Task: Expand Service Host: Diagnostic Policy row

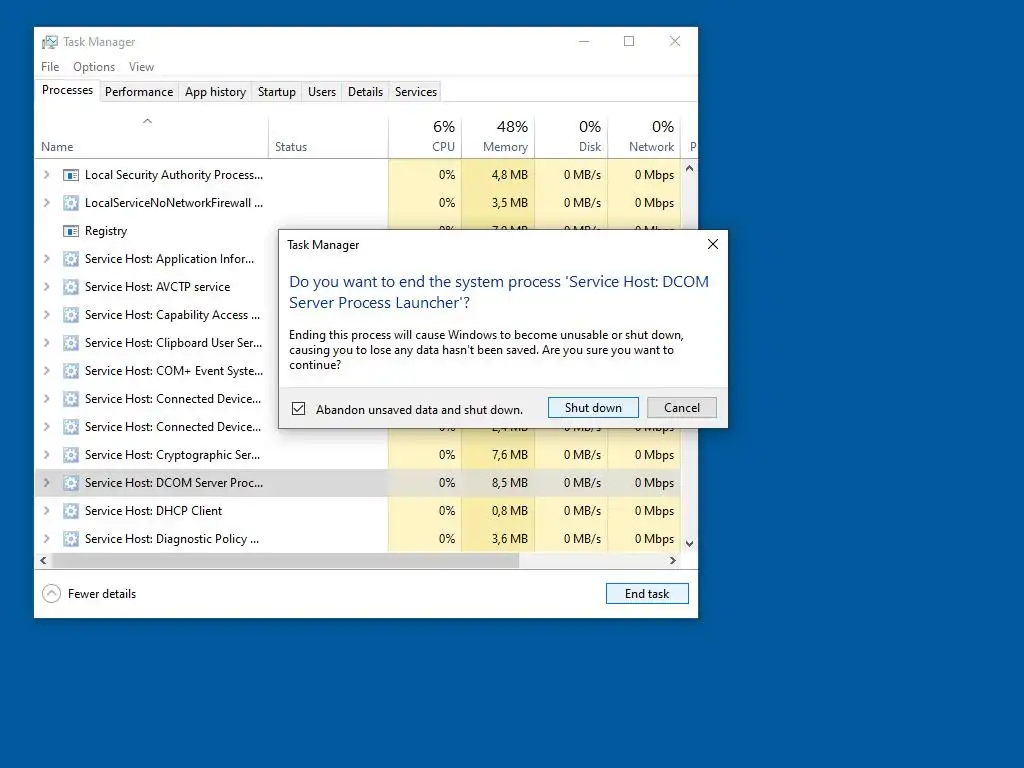Action: coord(46,539)
